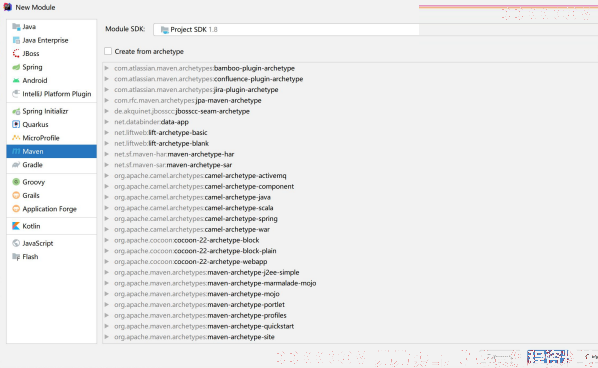Expand lift-archetype-basic entry
Viewport: 598px width, 368px height.
point(107,133)
